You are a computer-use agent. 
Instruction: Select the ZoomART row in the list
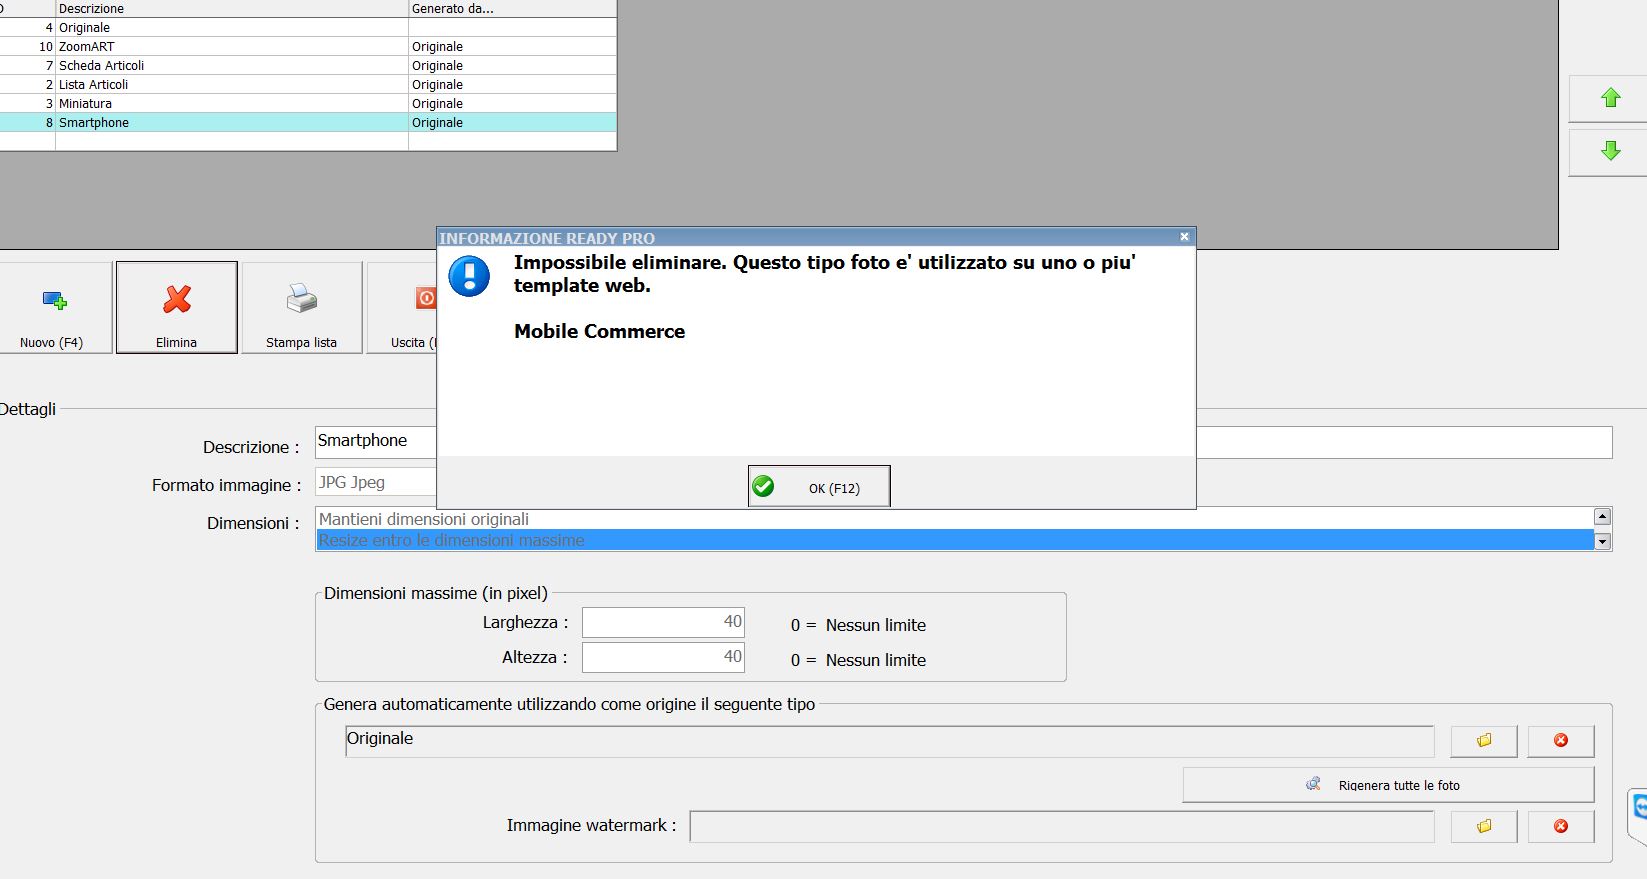[x=308, y=47]
